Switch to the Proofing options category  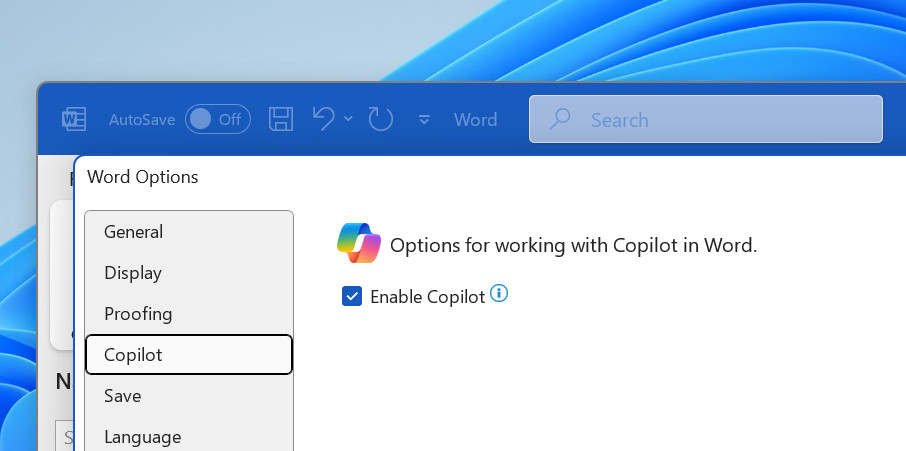[138, 314]
